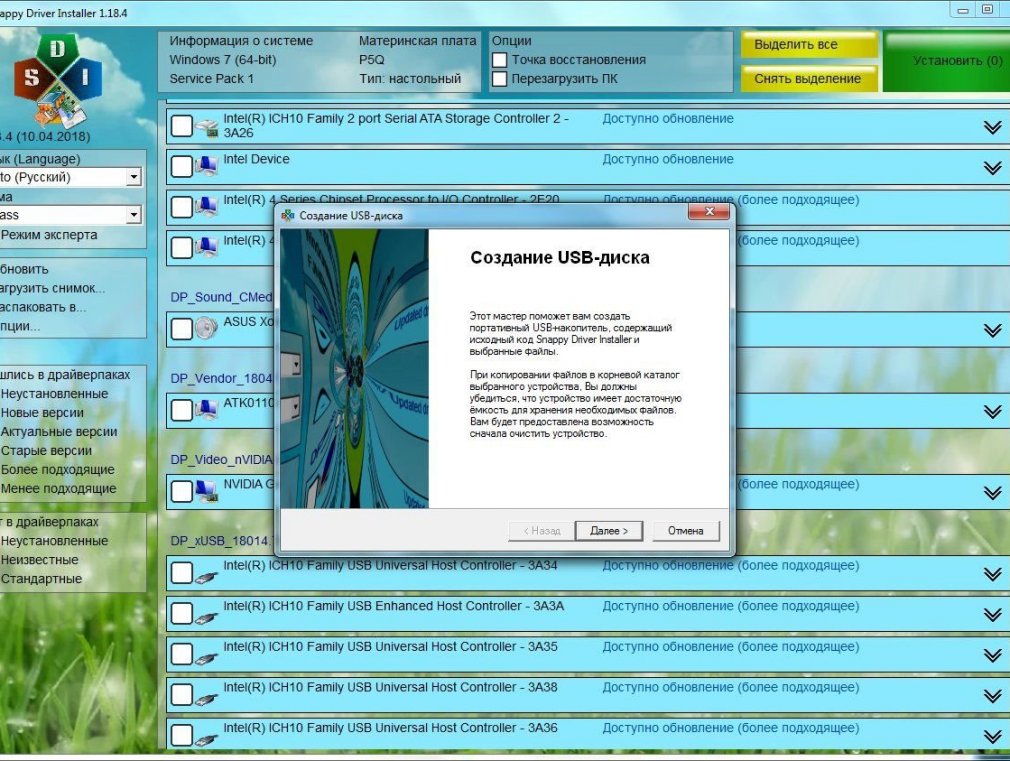Image resolution: width=1010 pixels, height=761 pixels.
Task: Click the USB plug icon for controller 3A35
Action: (x=206, y=658)
